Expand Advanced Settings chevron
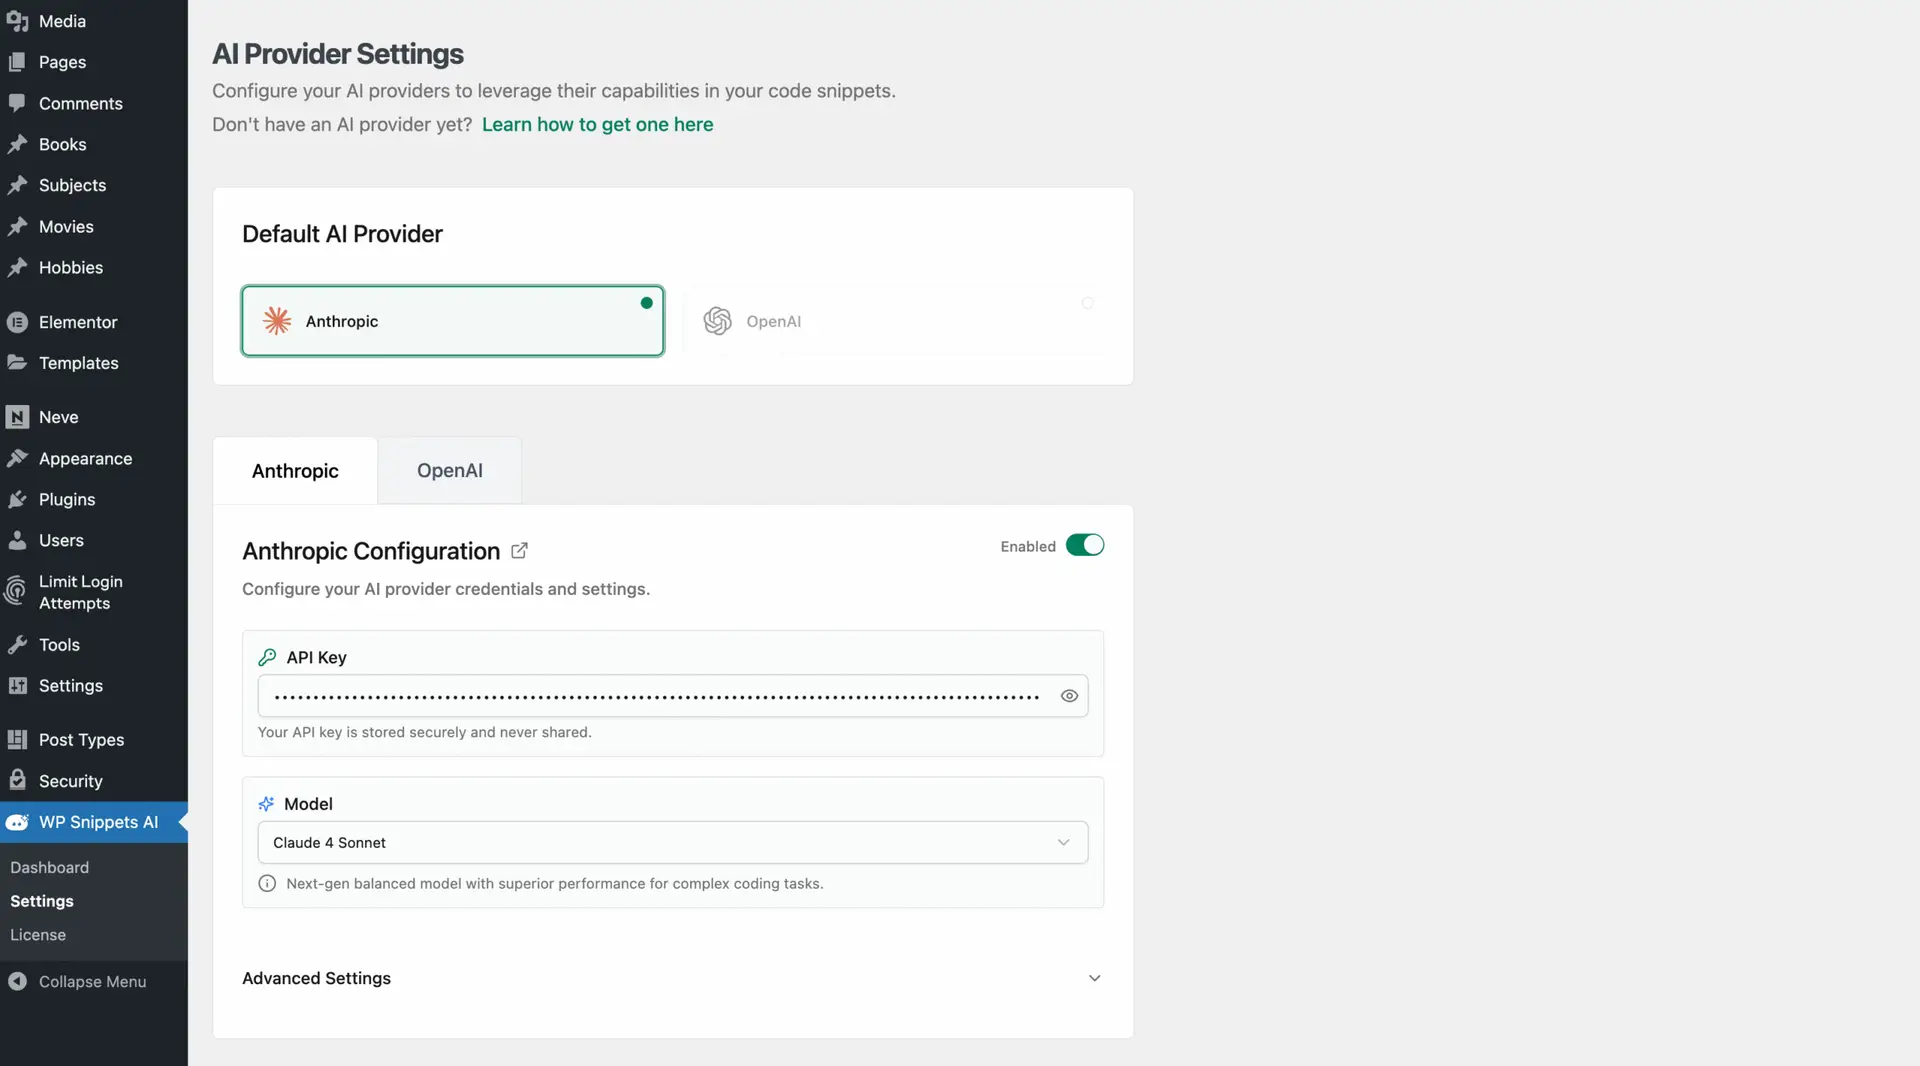Viewport: 1920px width, 1066px height. click(x=1094, y=978)
